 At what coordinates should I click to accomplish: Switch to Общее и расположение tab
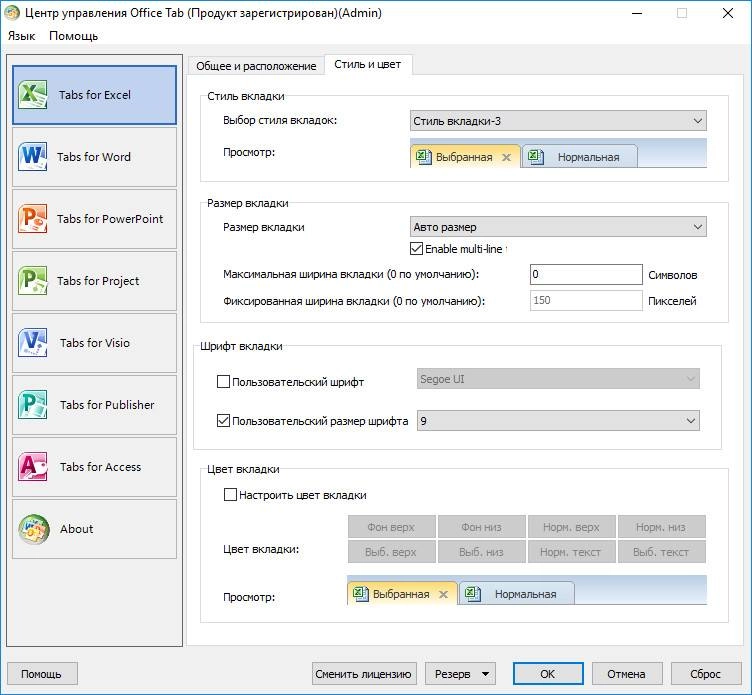[x=256, y=66]
